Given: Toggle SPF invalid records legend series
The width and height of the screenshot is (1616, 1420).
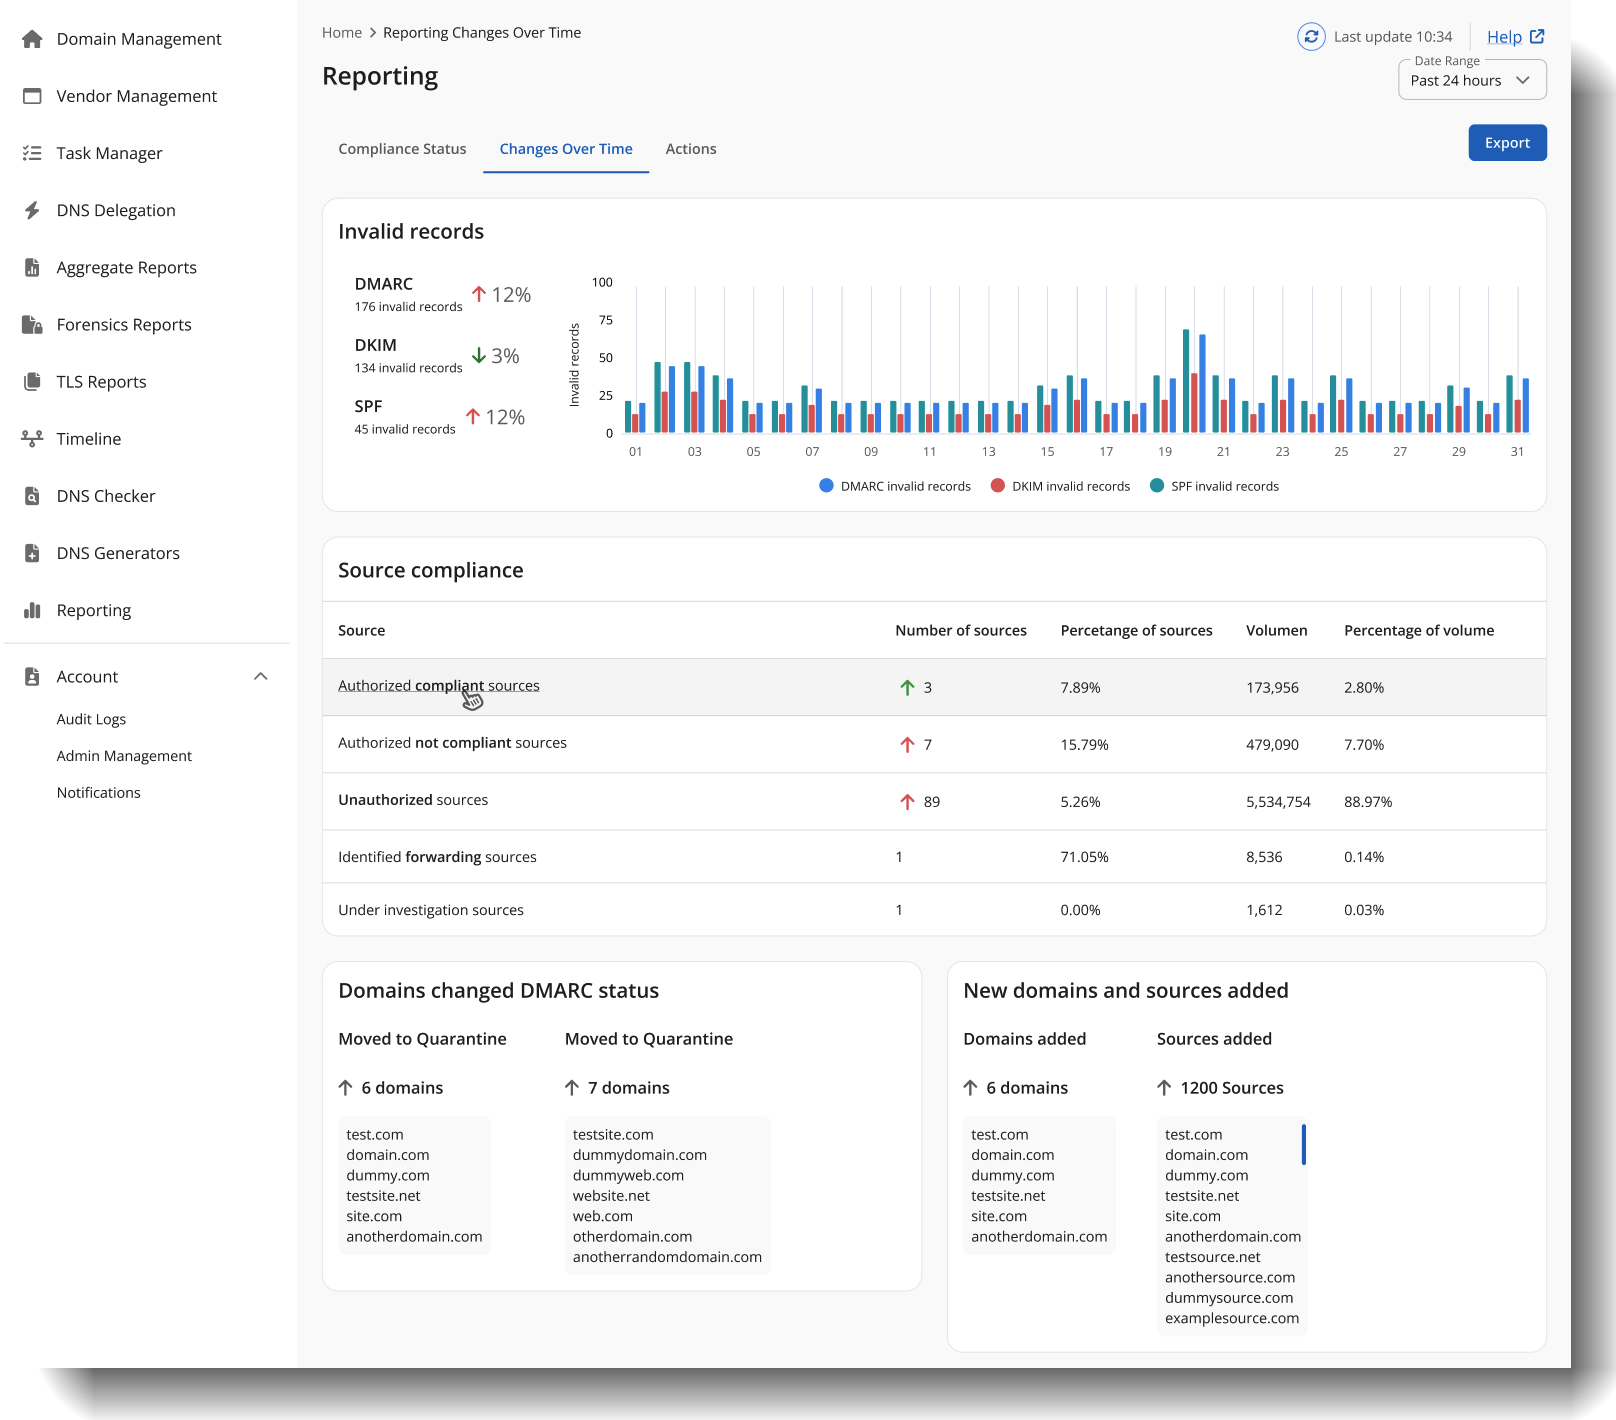Looking at the screenshot, I should click(x=1214, y=486).
